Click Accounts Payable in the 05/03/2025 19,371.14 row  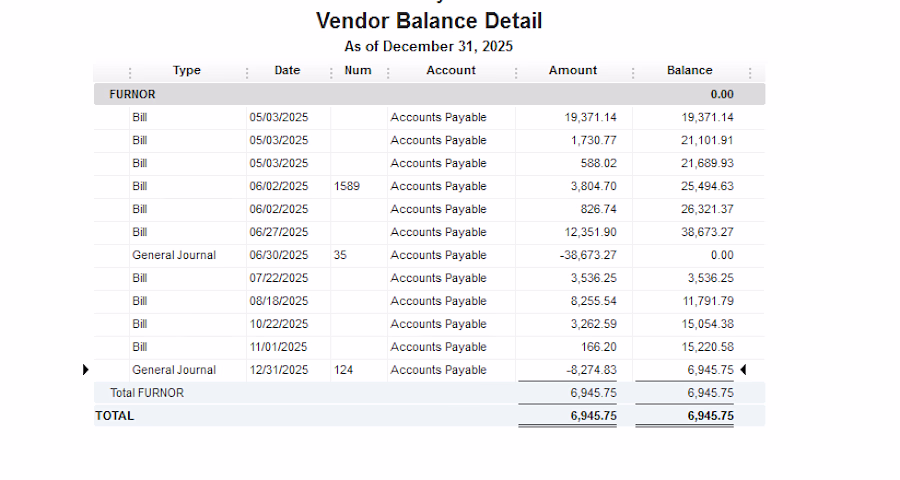tap(439, 118)
